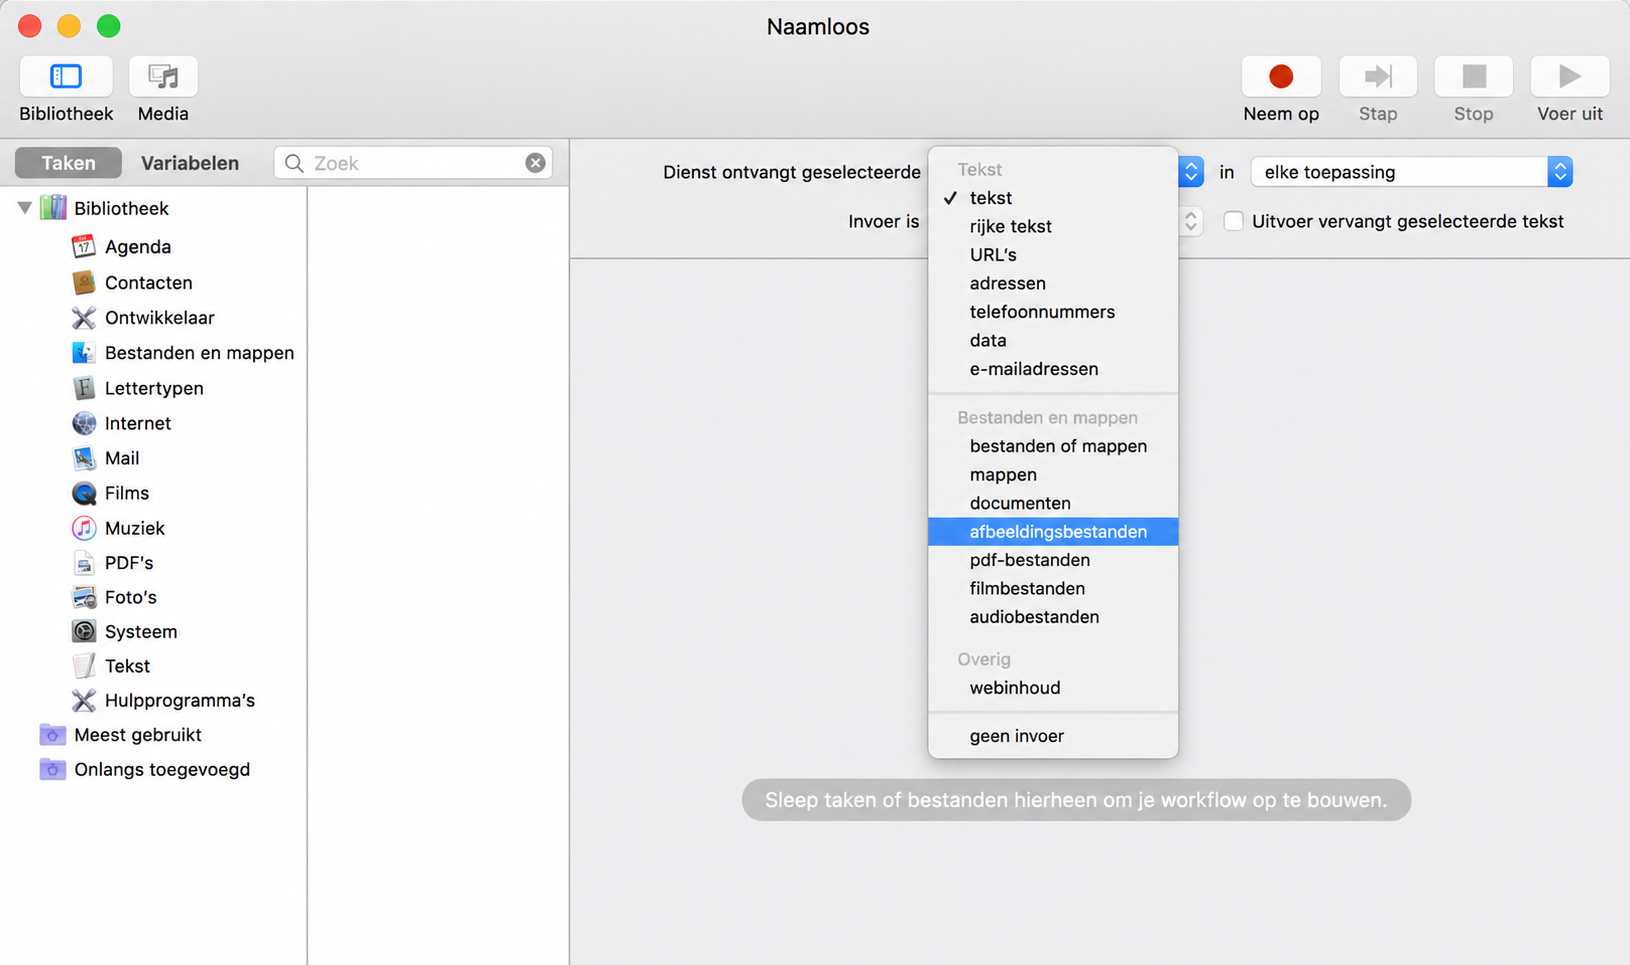Select the Contacten icon in library
Viewport: 1630px width, 965px height.
(x=84, y=282)
